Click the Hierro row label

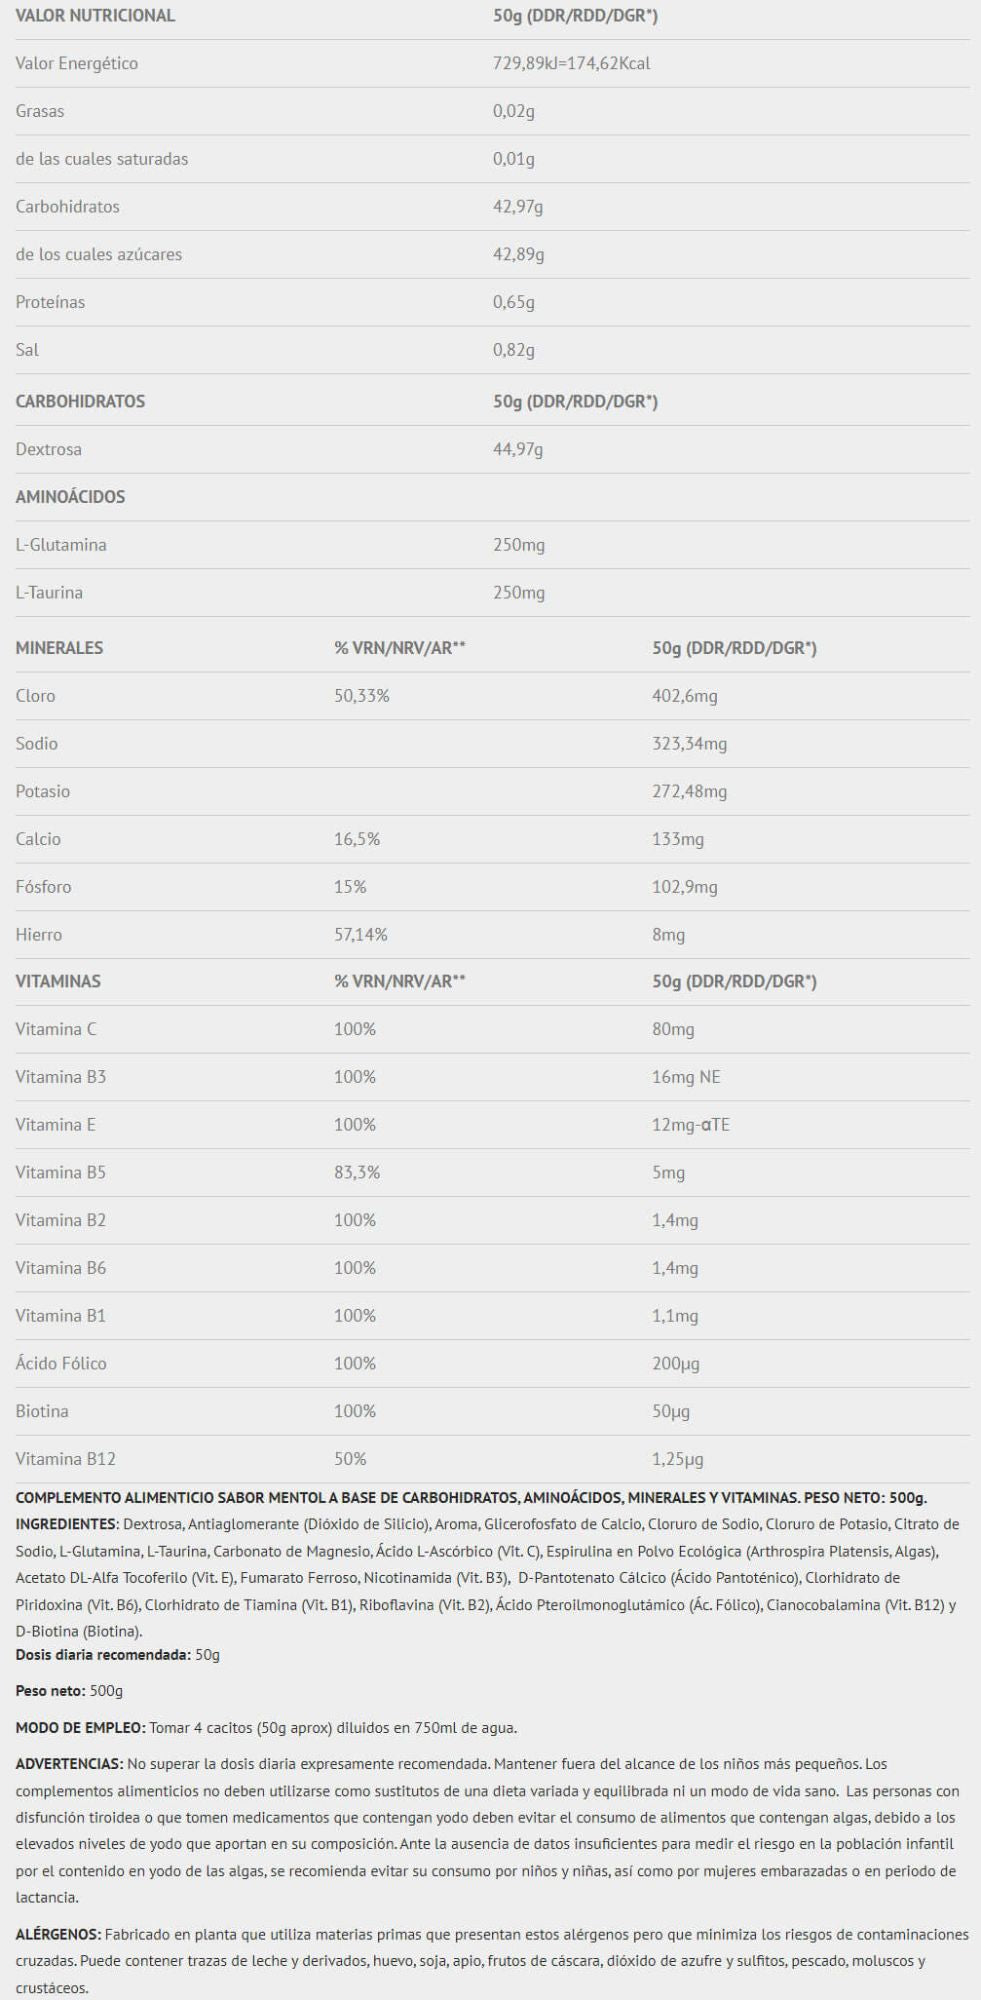pos(38,935)
